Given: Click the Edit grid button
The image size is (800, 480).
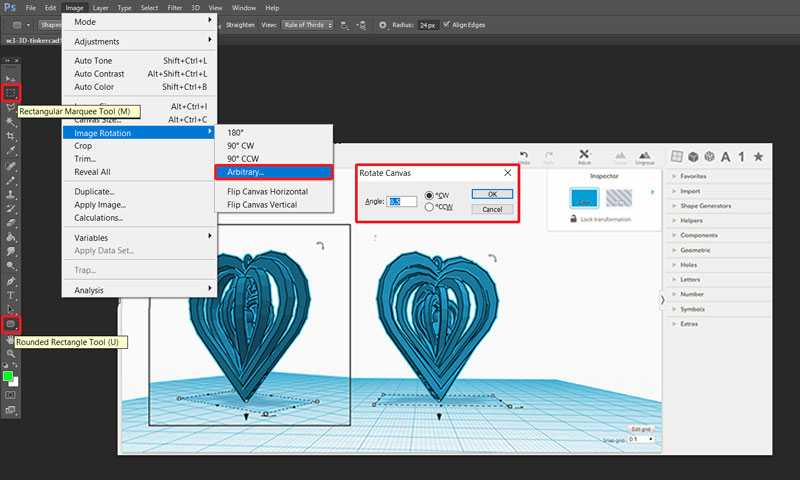Looking at the screenshot, I should [x=641, y=429].
